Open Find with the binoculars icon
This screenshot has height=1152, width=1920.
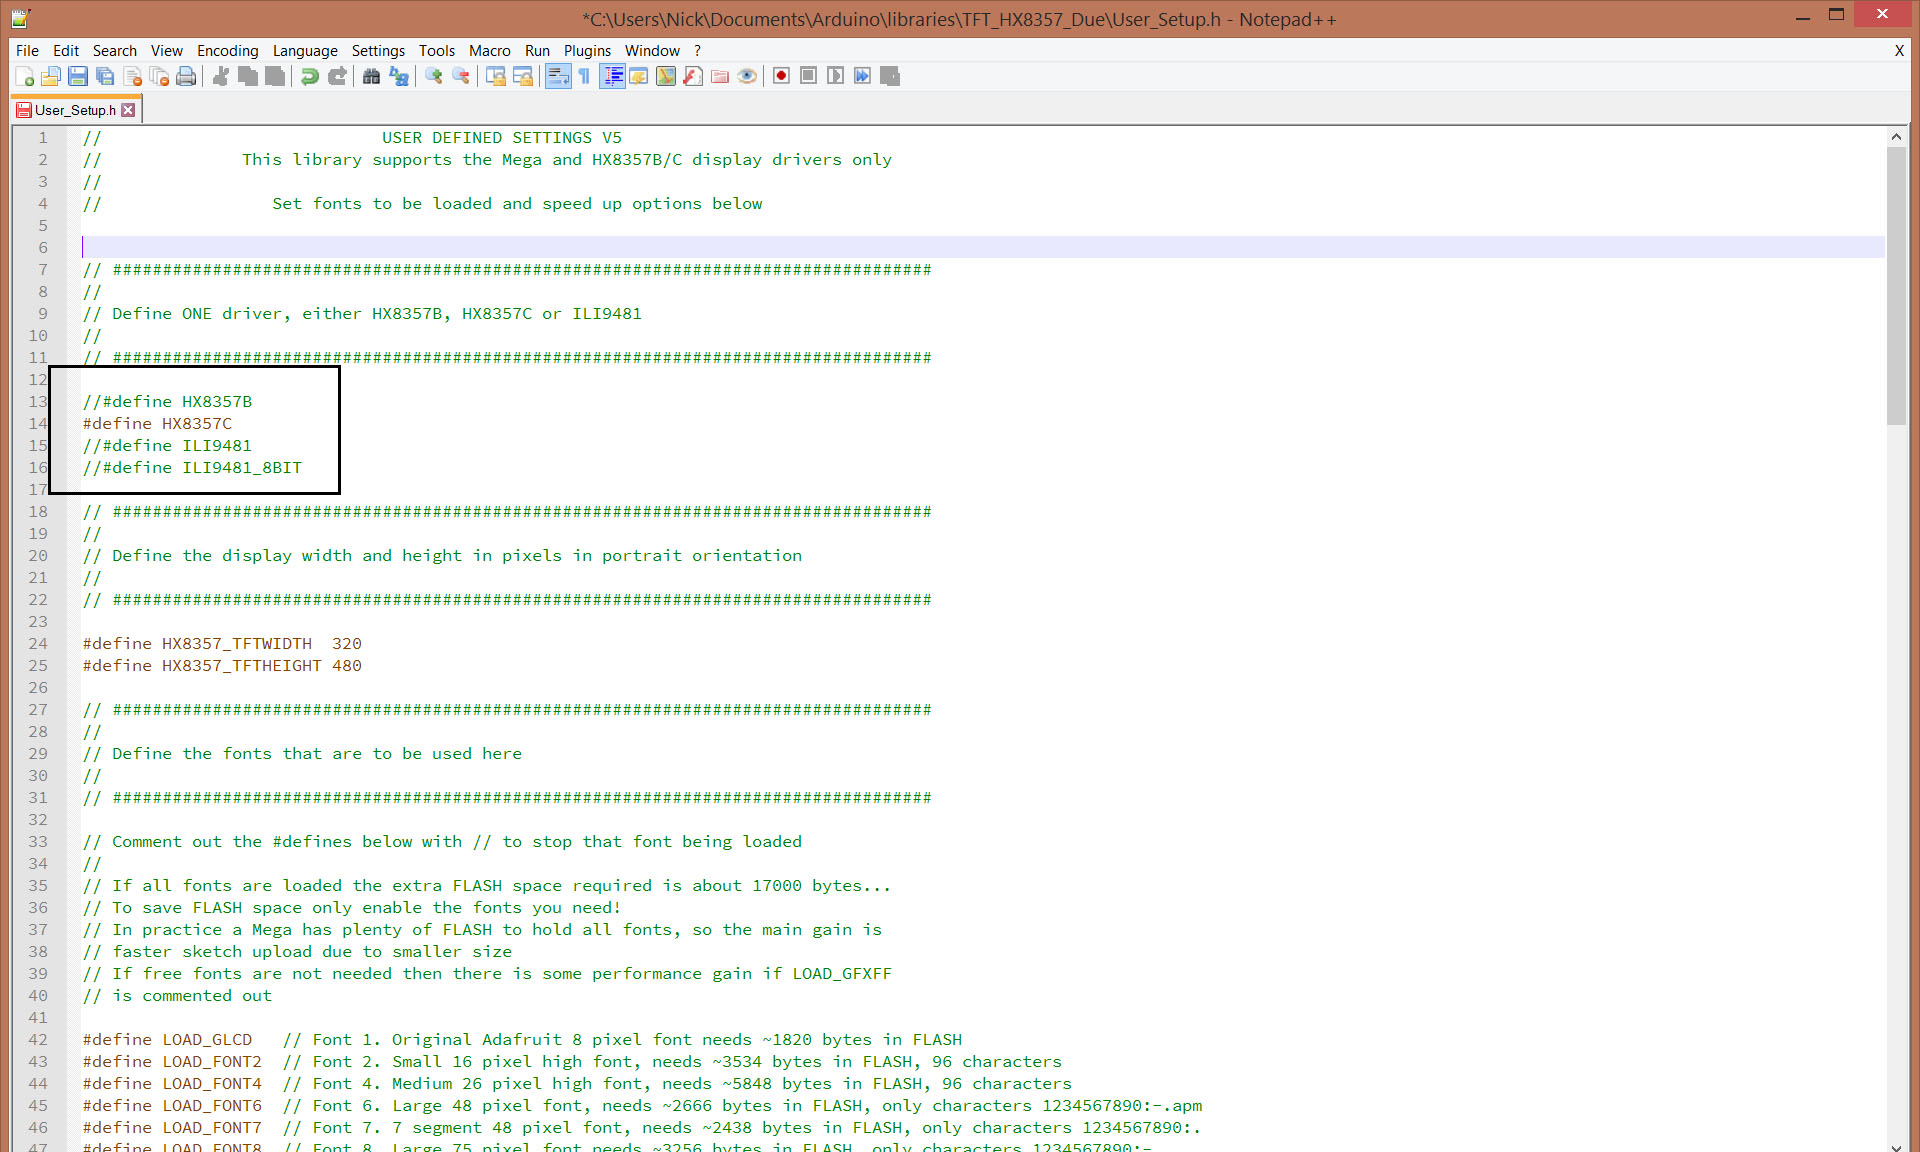coord(371,77)
